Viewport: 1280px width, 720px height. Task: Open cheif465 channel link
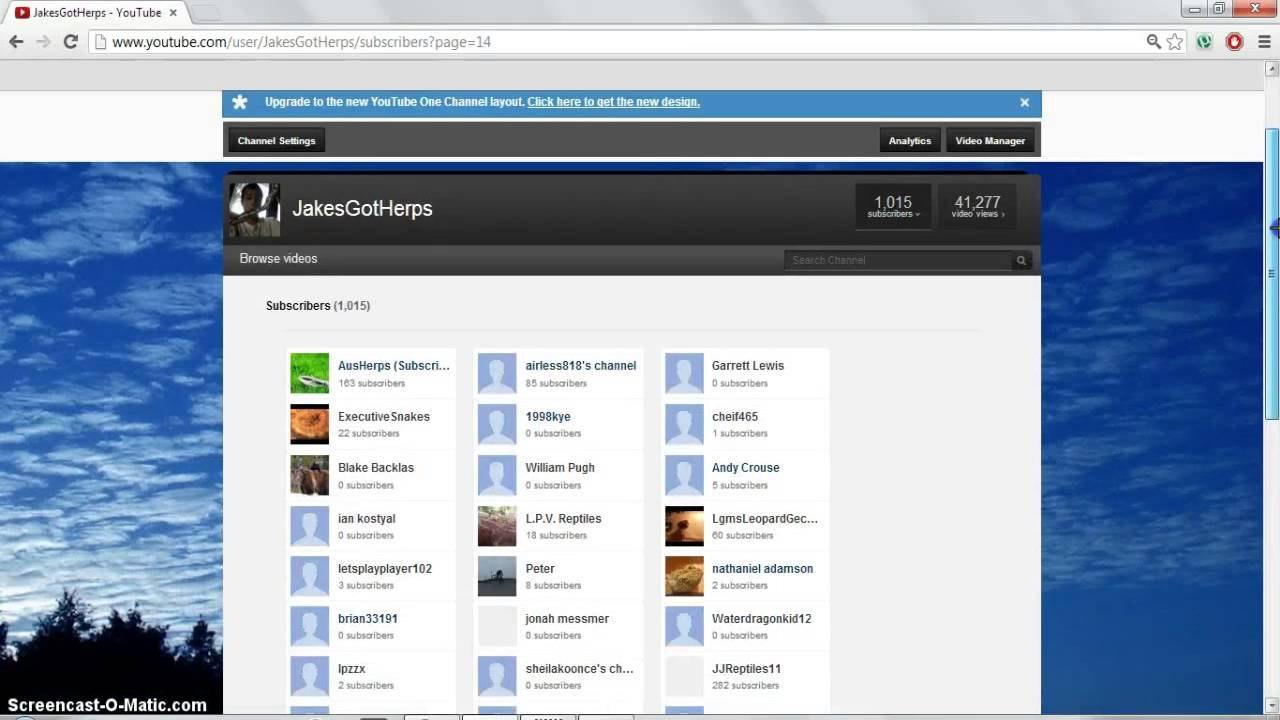tap(735, 417)
